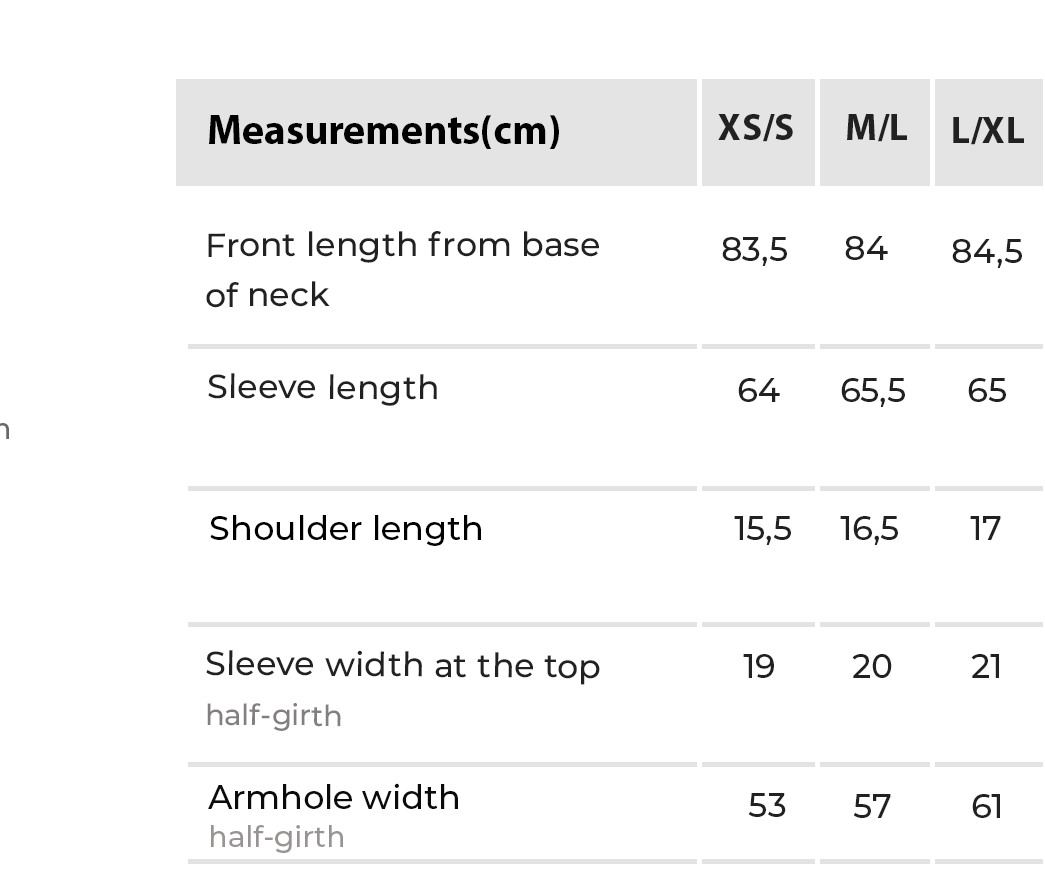Screen dimensions: 1045x870
Task: Click the Armhole width row label
Action: tap(334, 798)
